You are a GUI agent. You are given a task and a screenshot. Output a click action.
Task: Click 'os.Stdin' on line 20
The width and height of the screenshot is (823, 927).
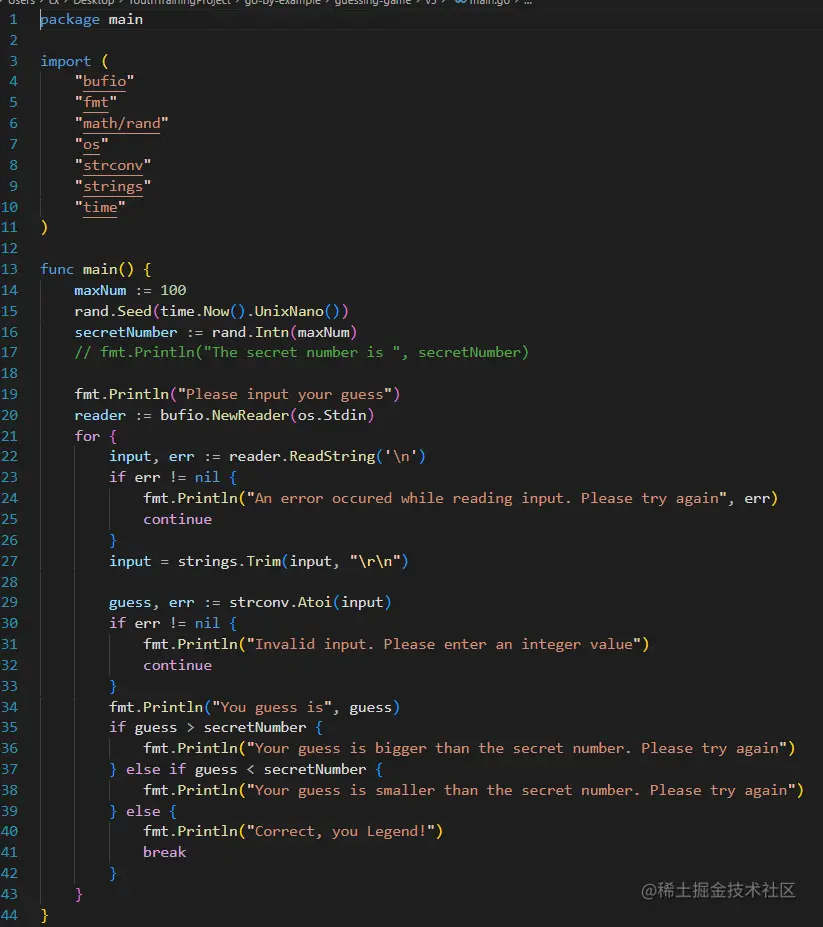pyautogui.click(x=332, y=415)
